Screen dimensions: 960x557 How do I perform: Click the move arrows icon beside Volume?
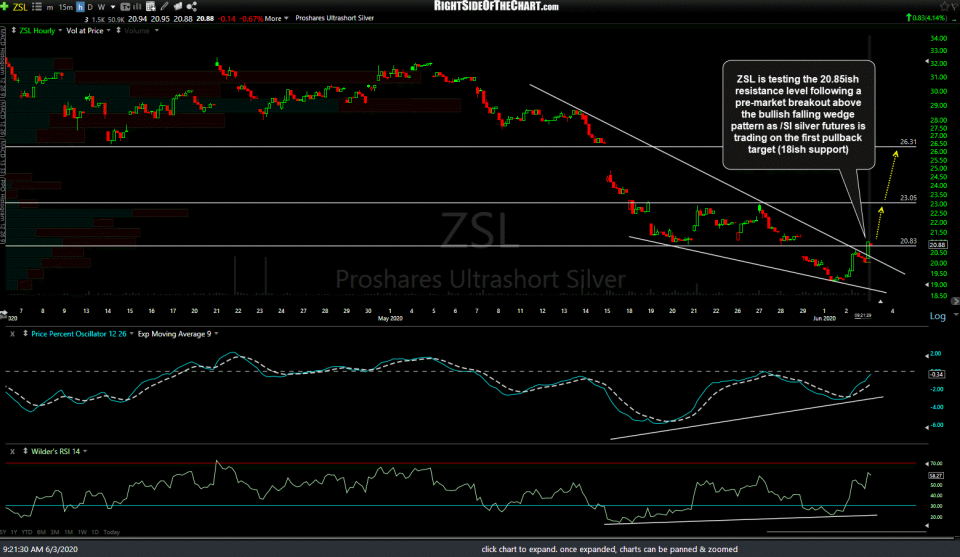pos(118,31)
